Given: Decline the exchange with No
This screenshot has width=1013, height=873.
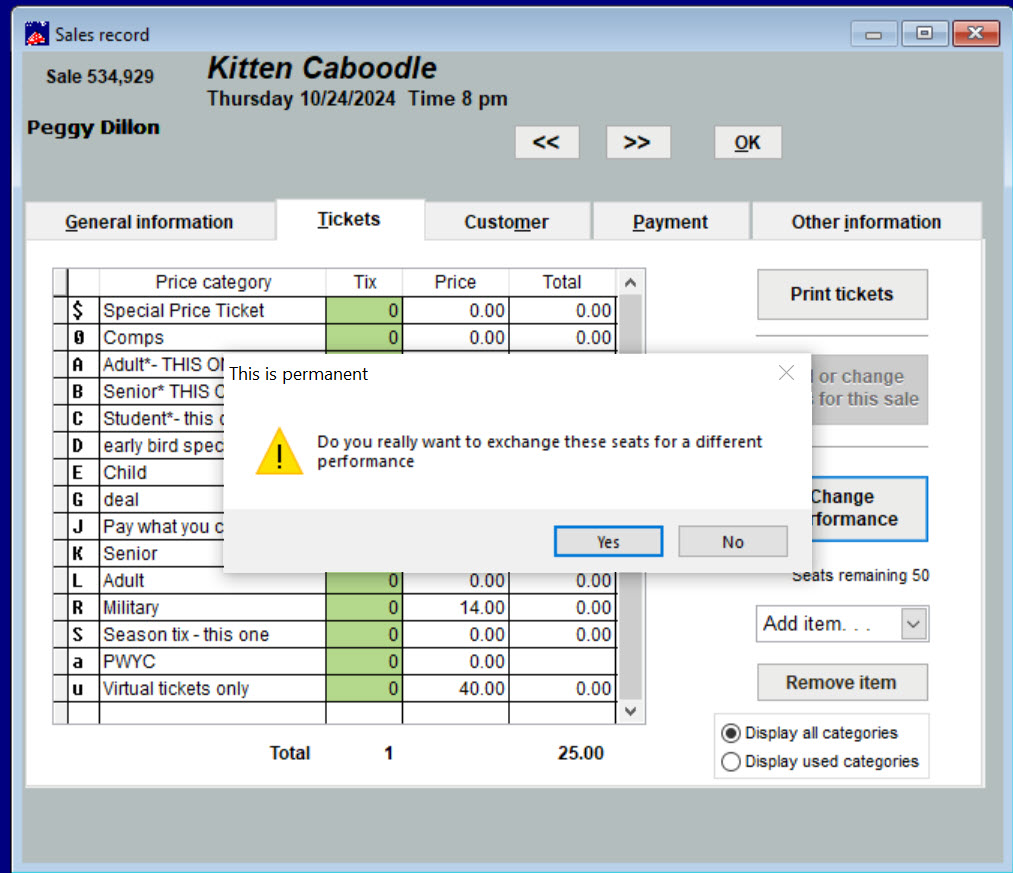Looking at the screenshot, I should pos(733,542).
